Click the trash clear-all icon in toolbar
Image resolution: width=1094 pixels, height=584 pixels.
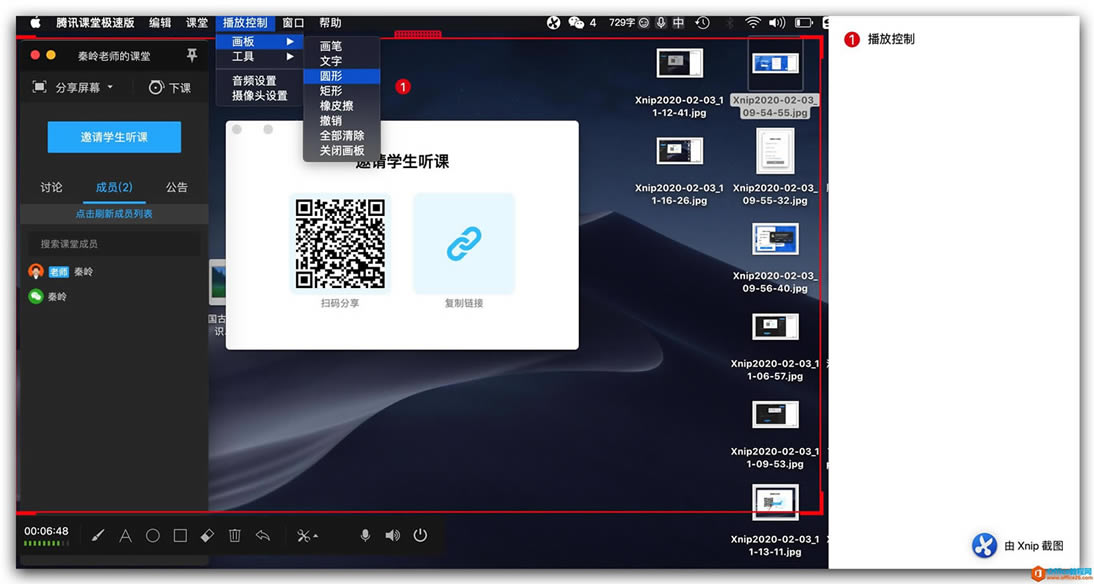(235, 536)
